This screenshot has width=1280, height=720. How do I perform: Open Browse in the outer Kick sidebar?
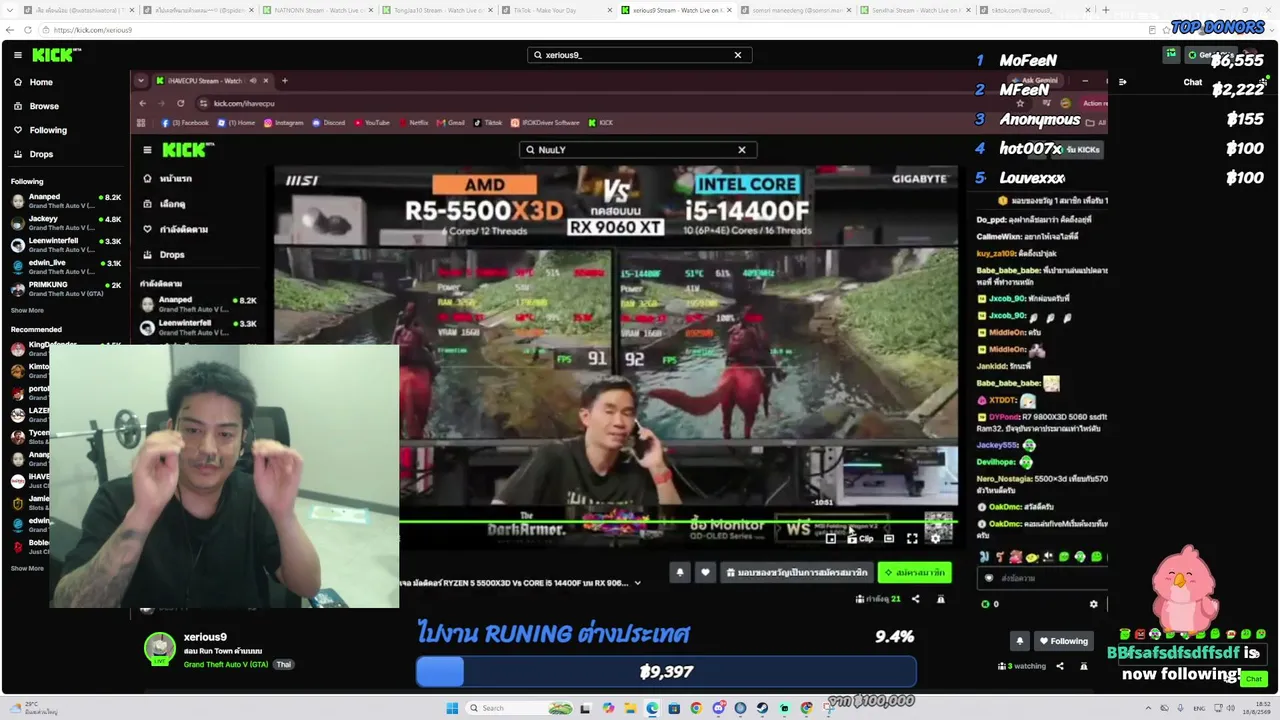click(x=44, y=106)
